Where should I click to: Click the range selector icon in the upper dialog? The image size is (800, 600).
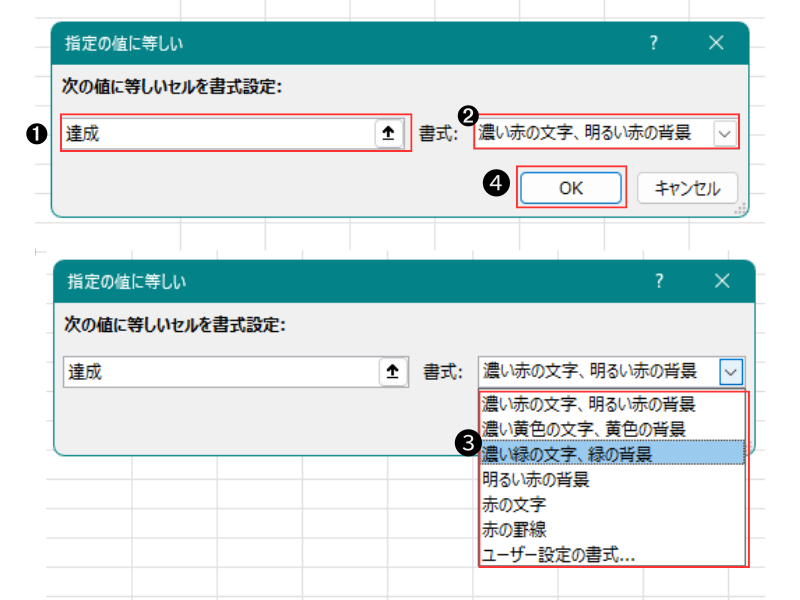[x=388, y=133]
